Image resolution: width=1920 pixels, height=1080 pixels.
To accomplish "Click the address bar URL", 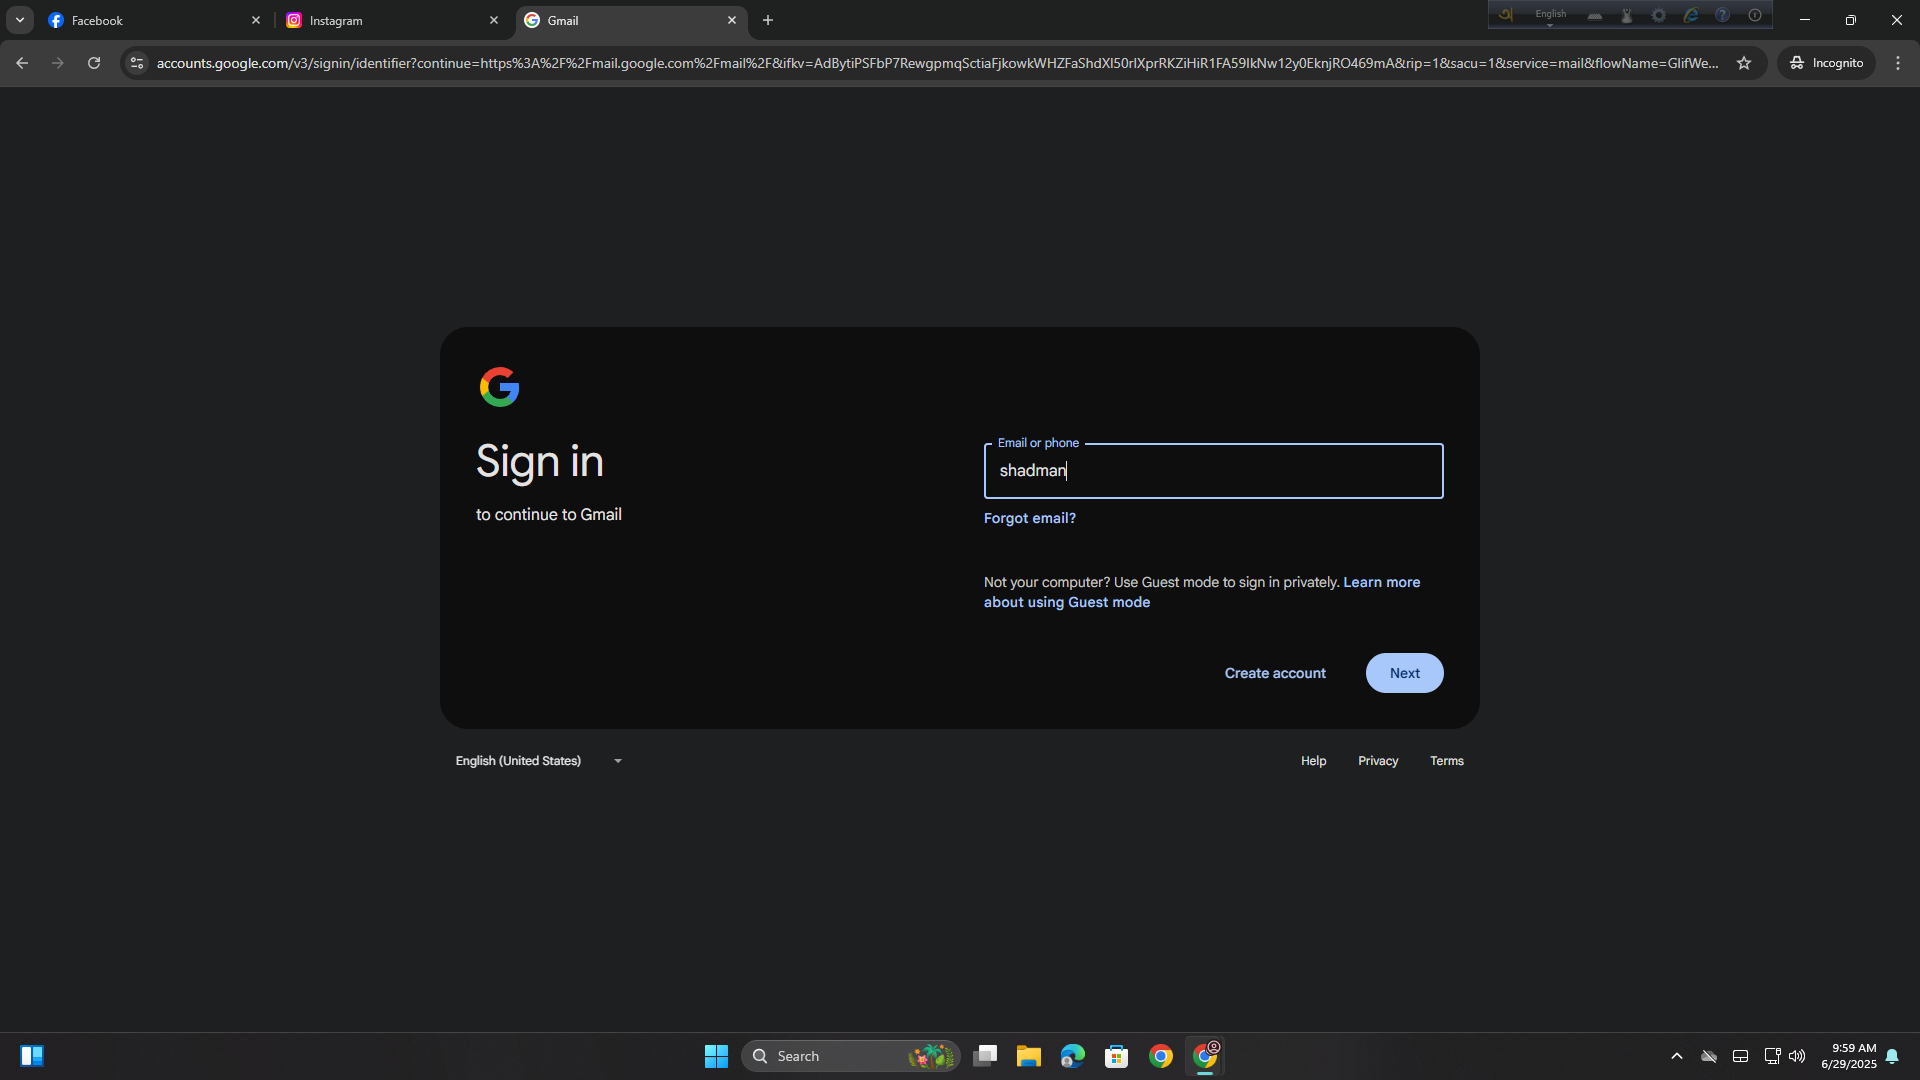I will [x=937, y=63].
